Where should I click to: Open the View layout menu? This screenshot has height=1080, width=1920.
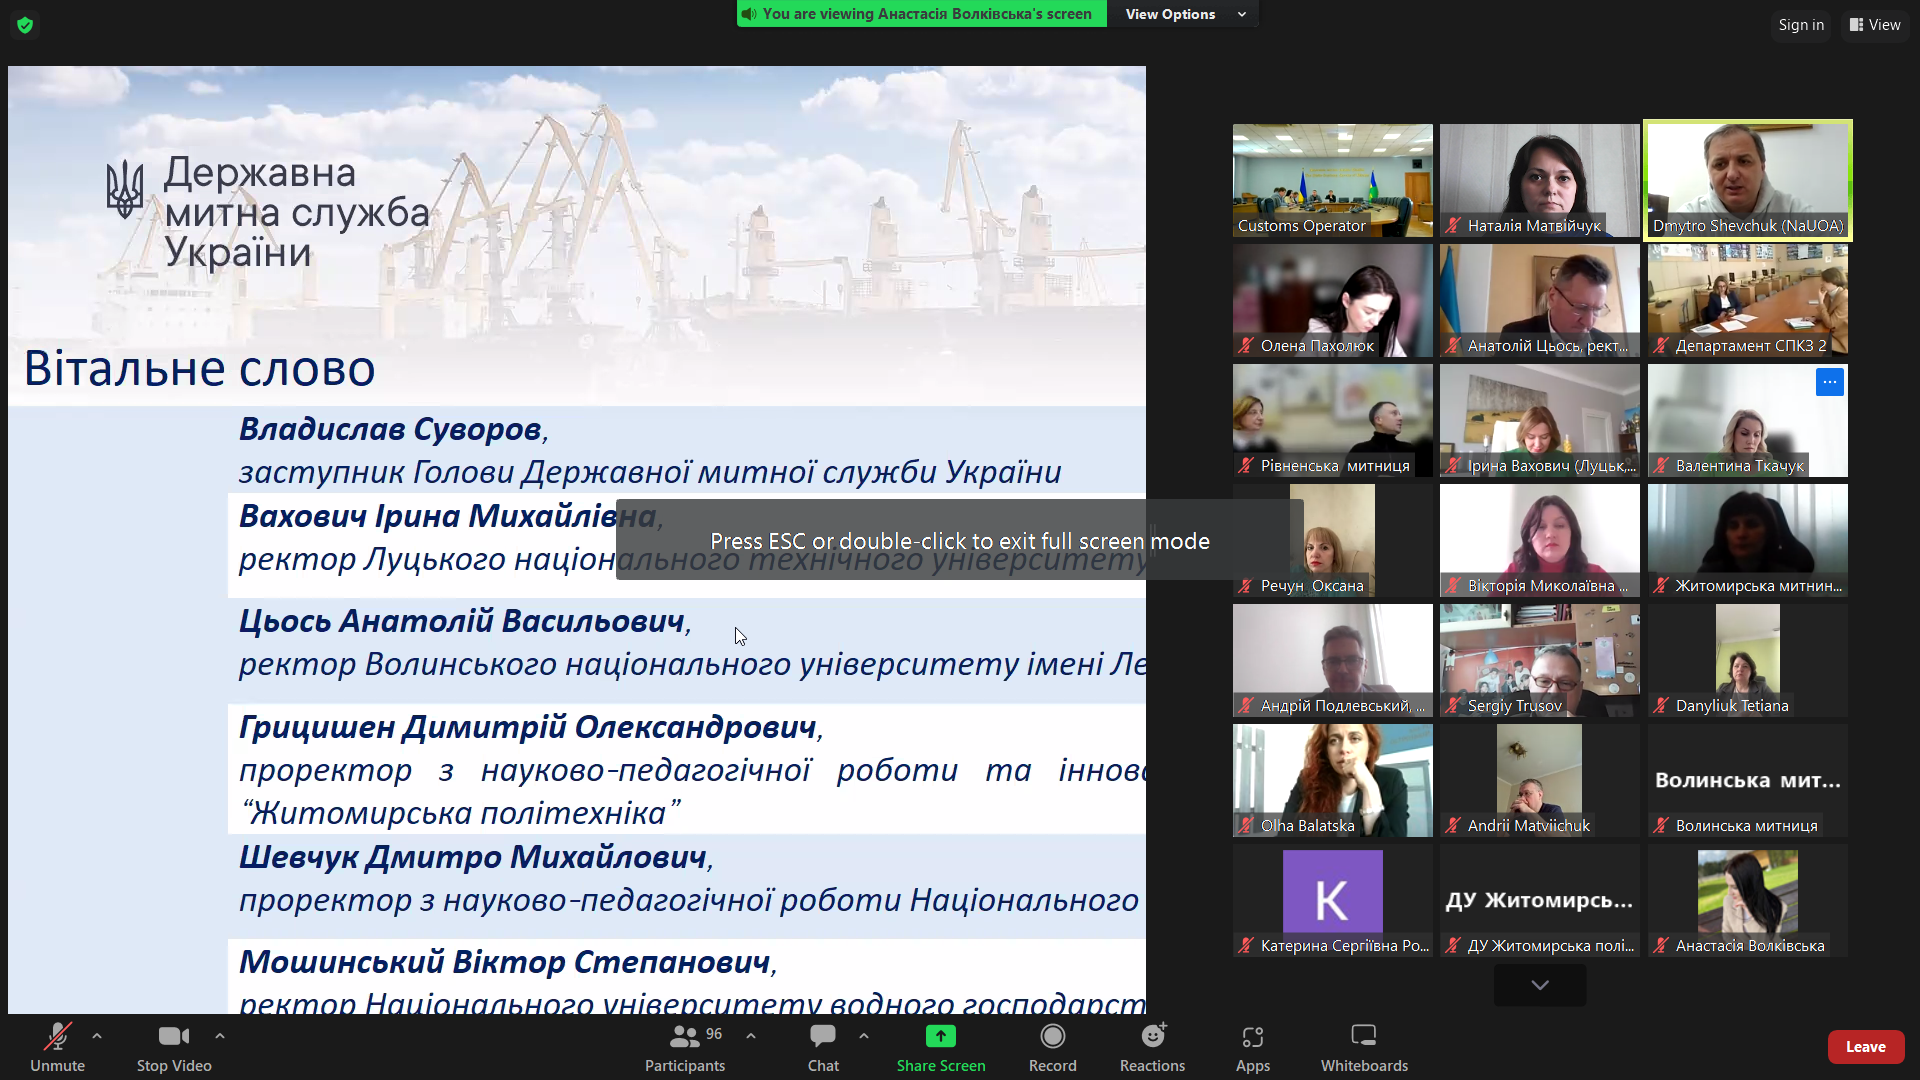pyautogui.click(x=1874, y=24)
